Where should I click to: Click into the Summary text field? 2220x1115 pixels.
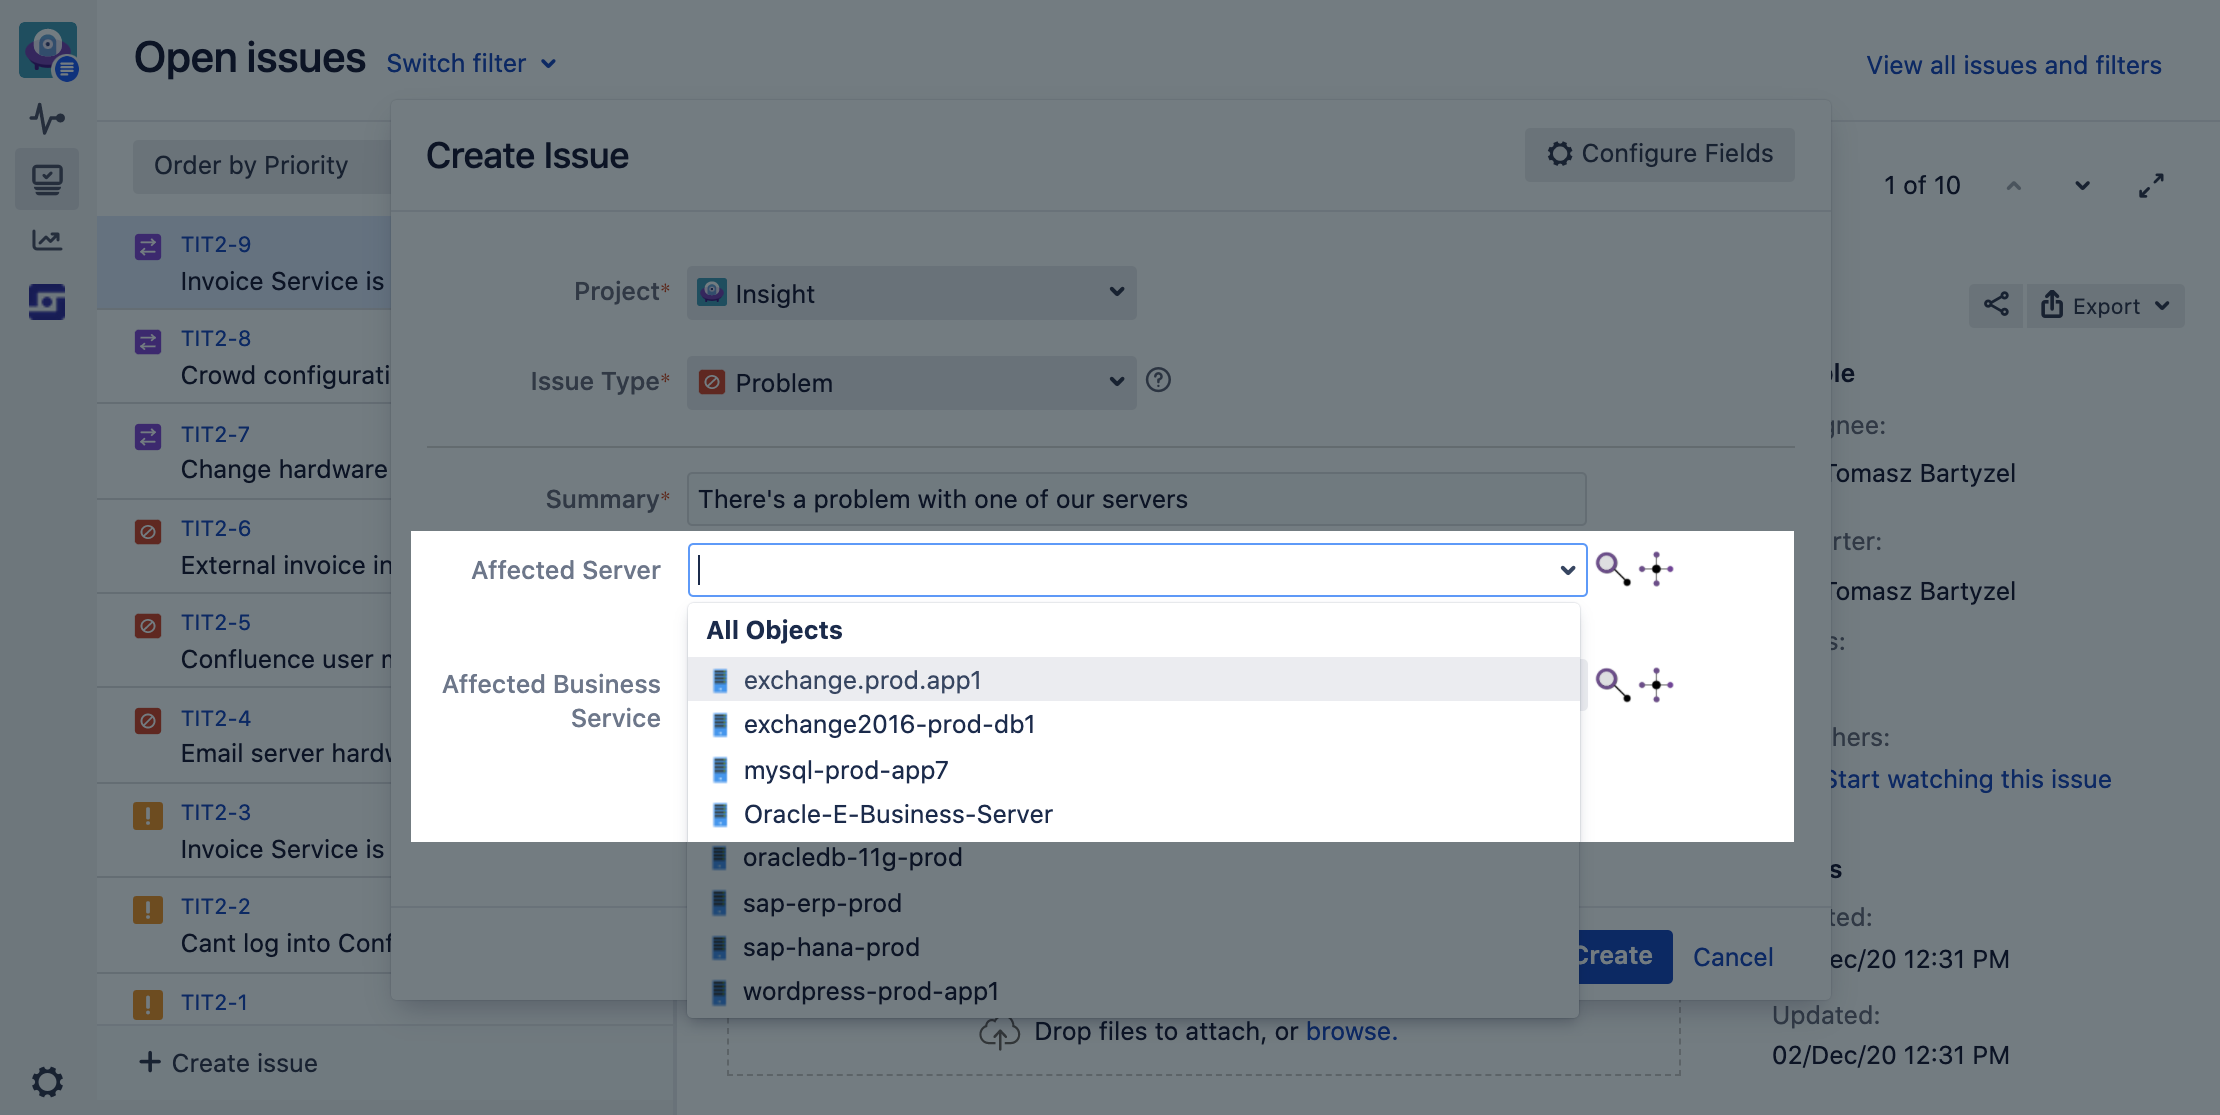(x=1136, y=499)
